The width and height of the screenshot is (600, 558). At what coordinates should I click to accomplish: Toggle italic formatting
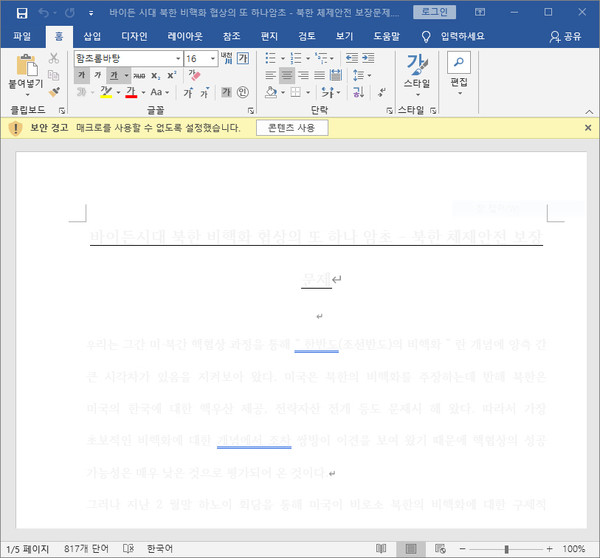[x=98, y=76]
